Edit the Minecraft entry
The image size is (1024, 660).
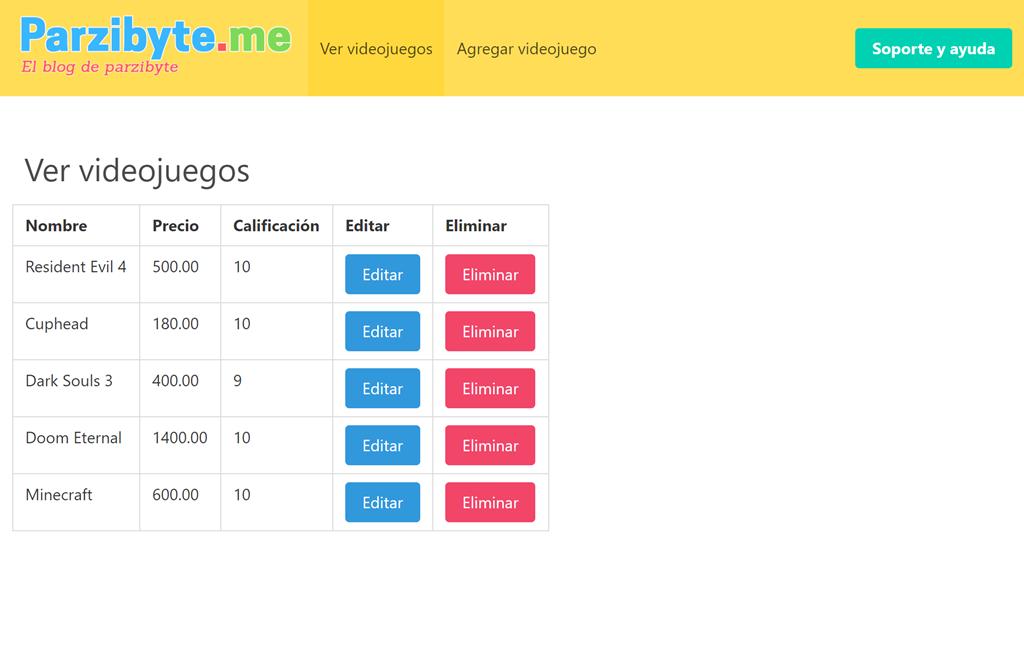pyautogui.click(x=383, y=502)
